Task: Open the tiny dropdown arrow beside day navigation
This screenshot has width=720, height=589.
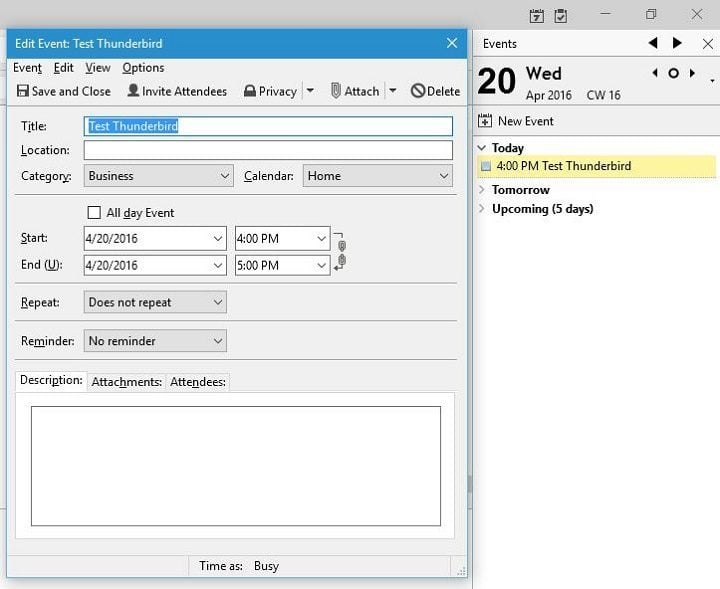Action: point(712,81)
